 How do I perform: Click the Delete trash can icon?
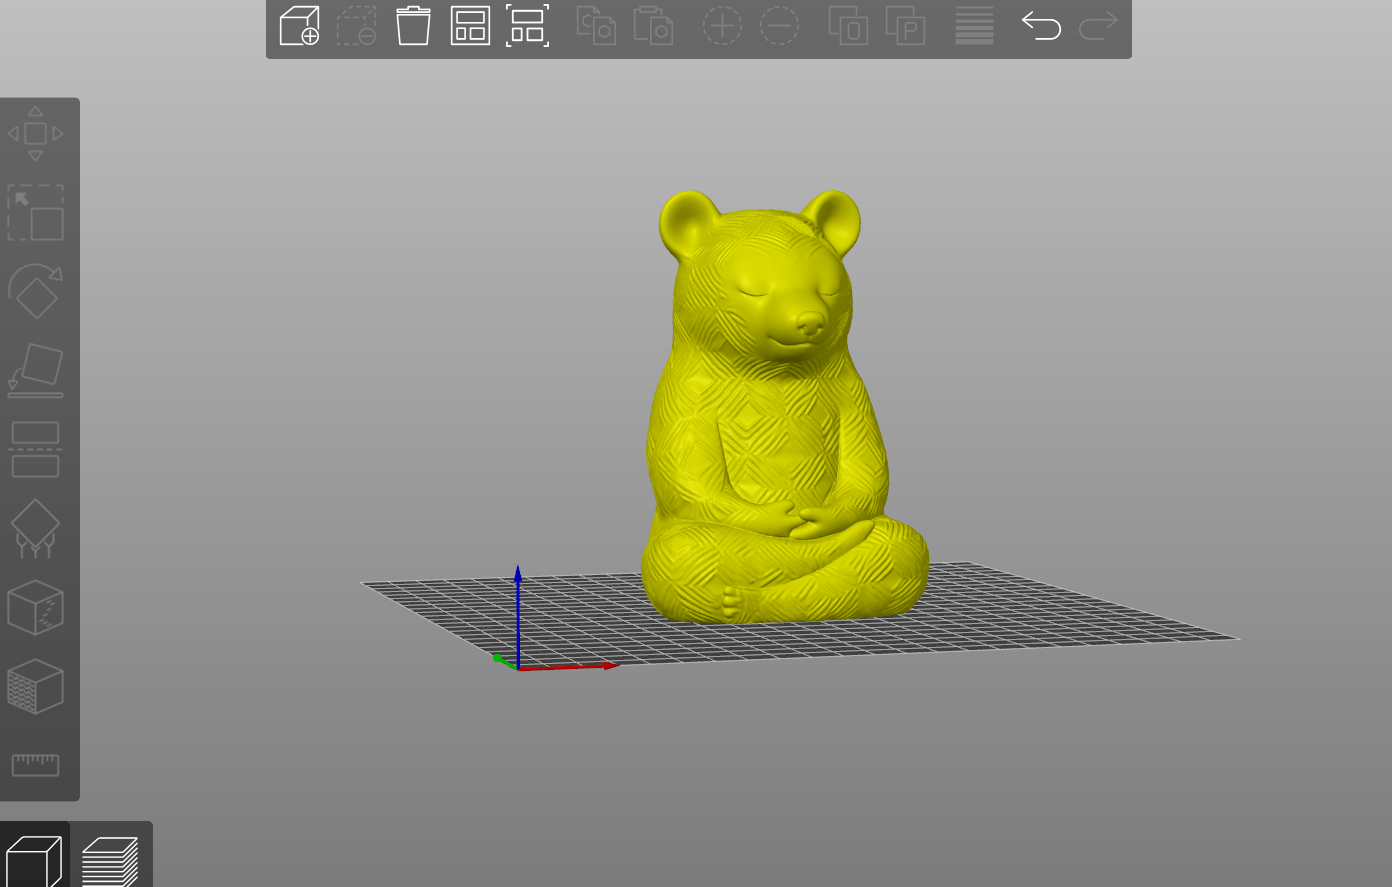point(413,26)
